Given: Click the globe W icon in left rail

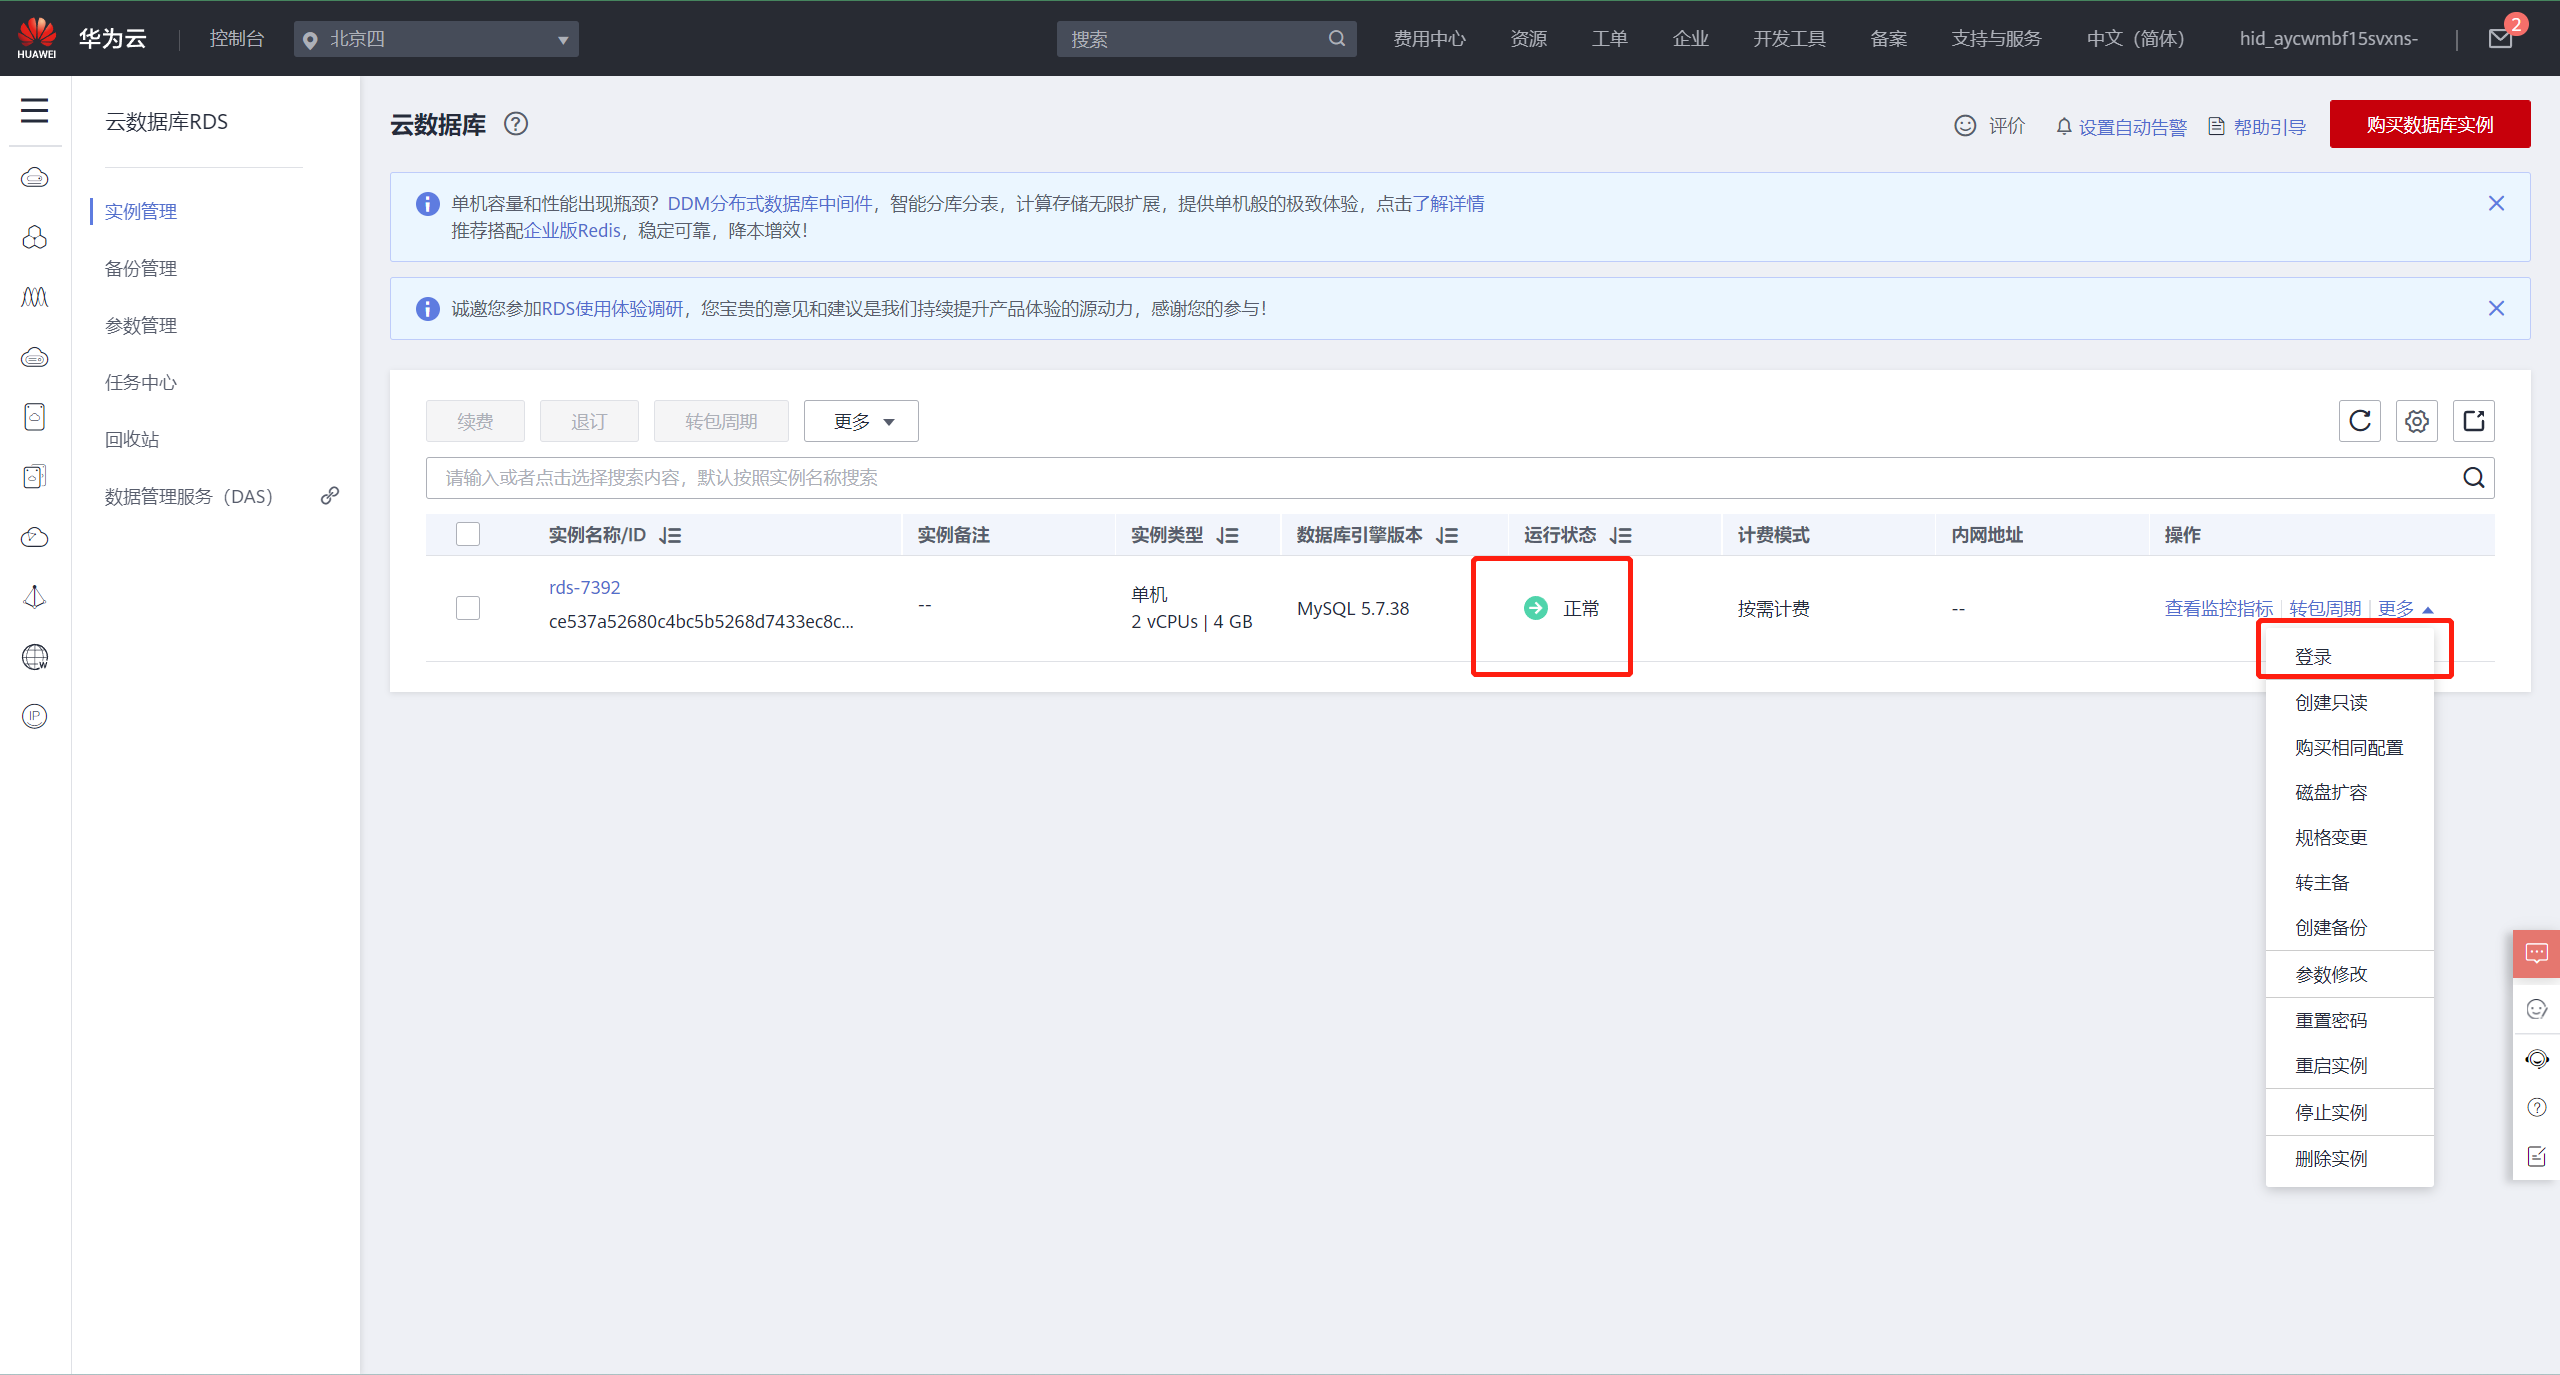Looking at the screenshot, I should tap(35, 657).
